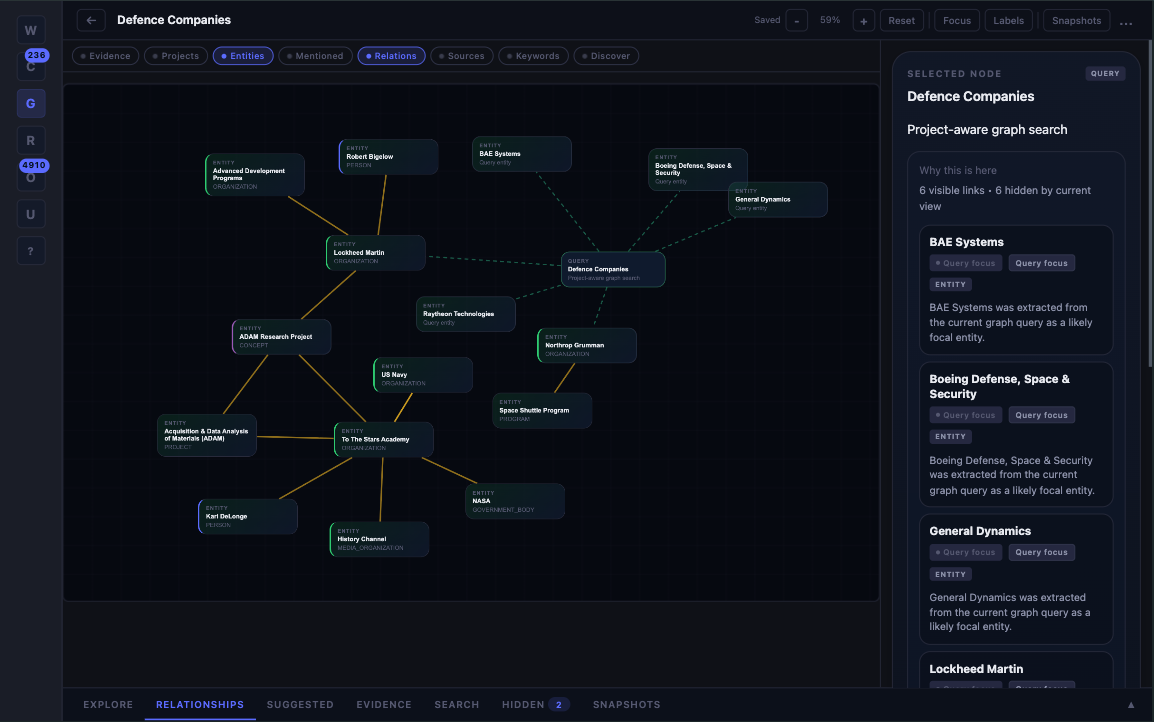Disable the Entities filter chip

[243, 56]
